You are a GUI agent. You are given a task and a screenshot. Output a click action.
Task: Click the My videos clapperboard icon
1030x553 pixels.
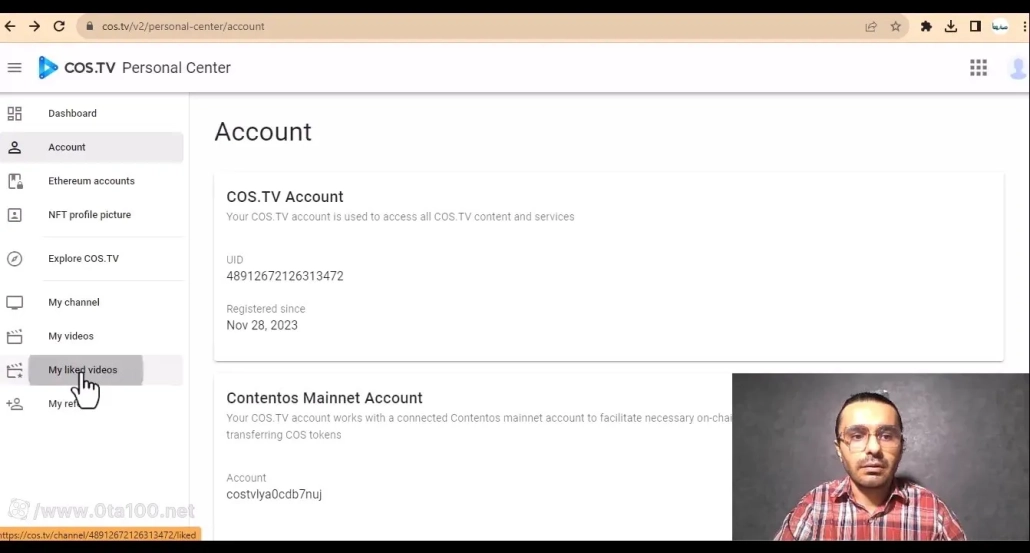(15, 337)
